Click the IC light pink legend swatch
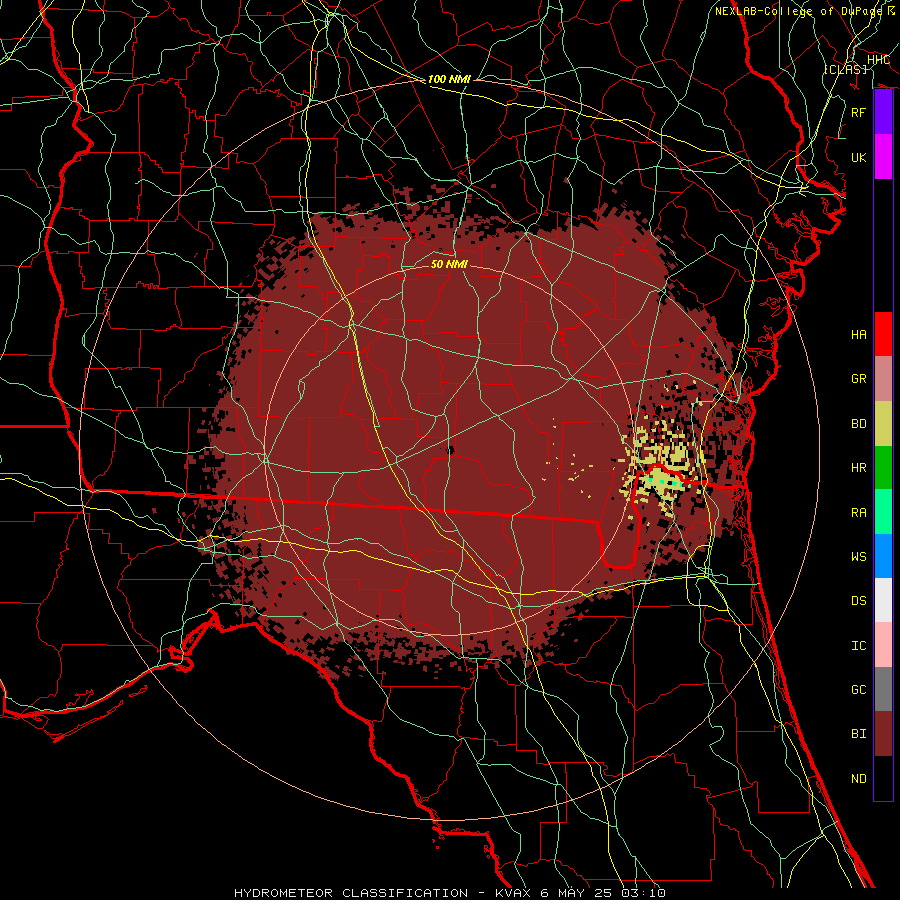This screenshot has width=900, height=900. click(x=883, y=645)
